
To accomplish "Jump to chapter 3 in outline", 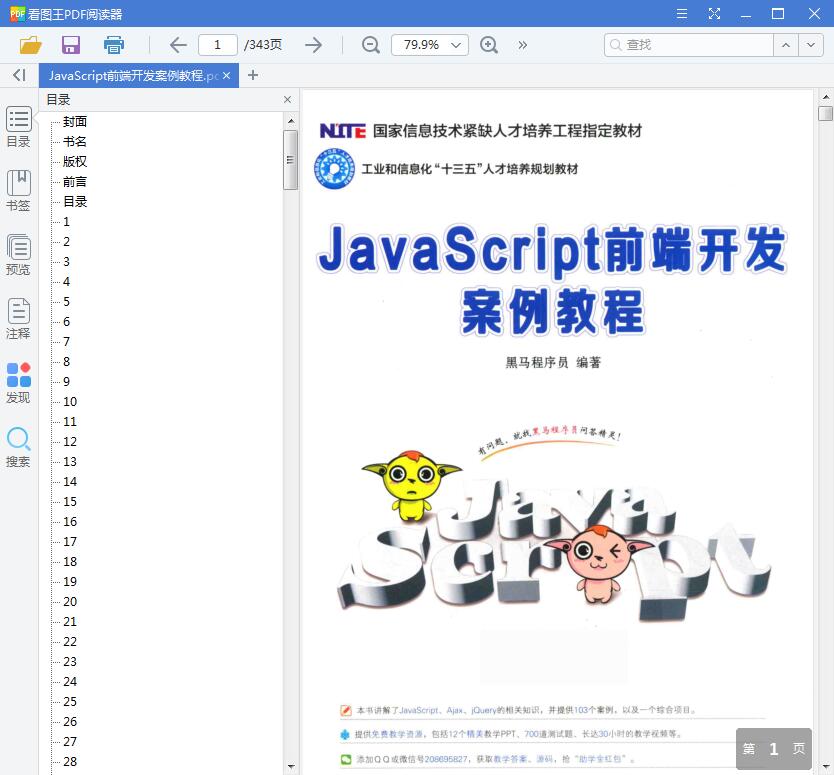I will click(66, 262).
